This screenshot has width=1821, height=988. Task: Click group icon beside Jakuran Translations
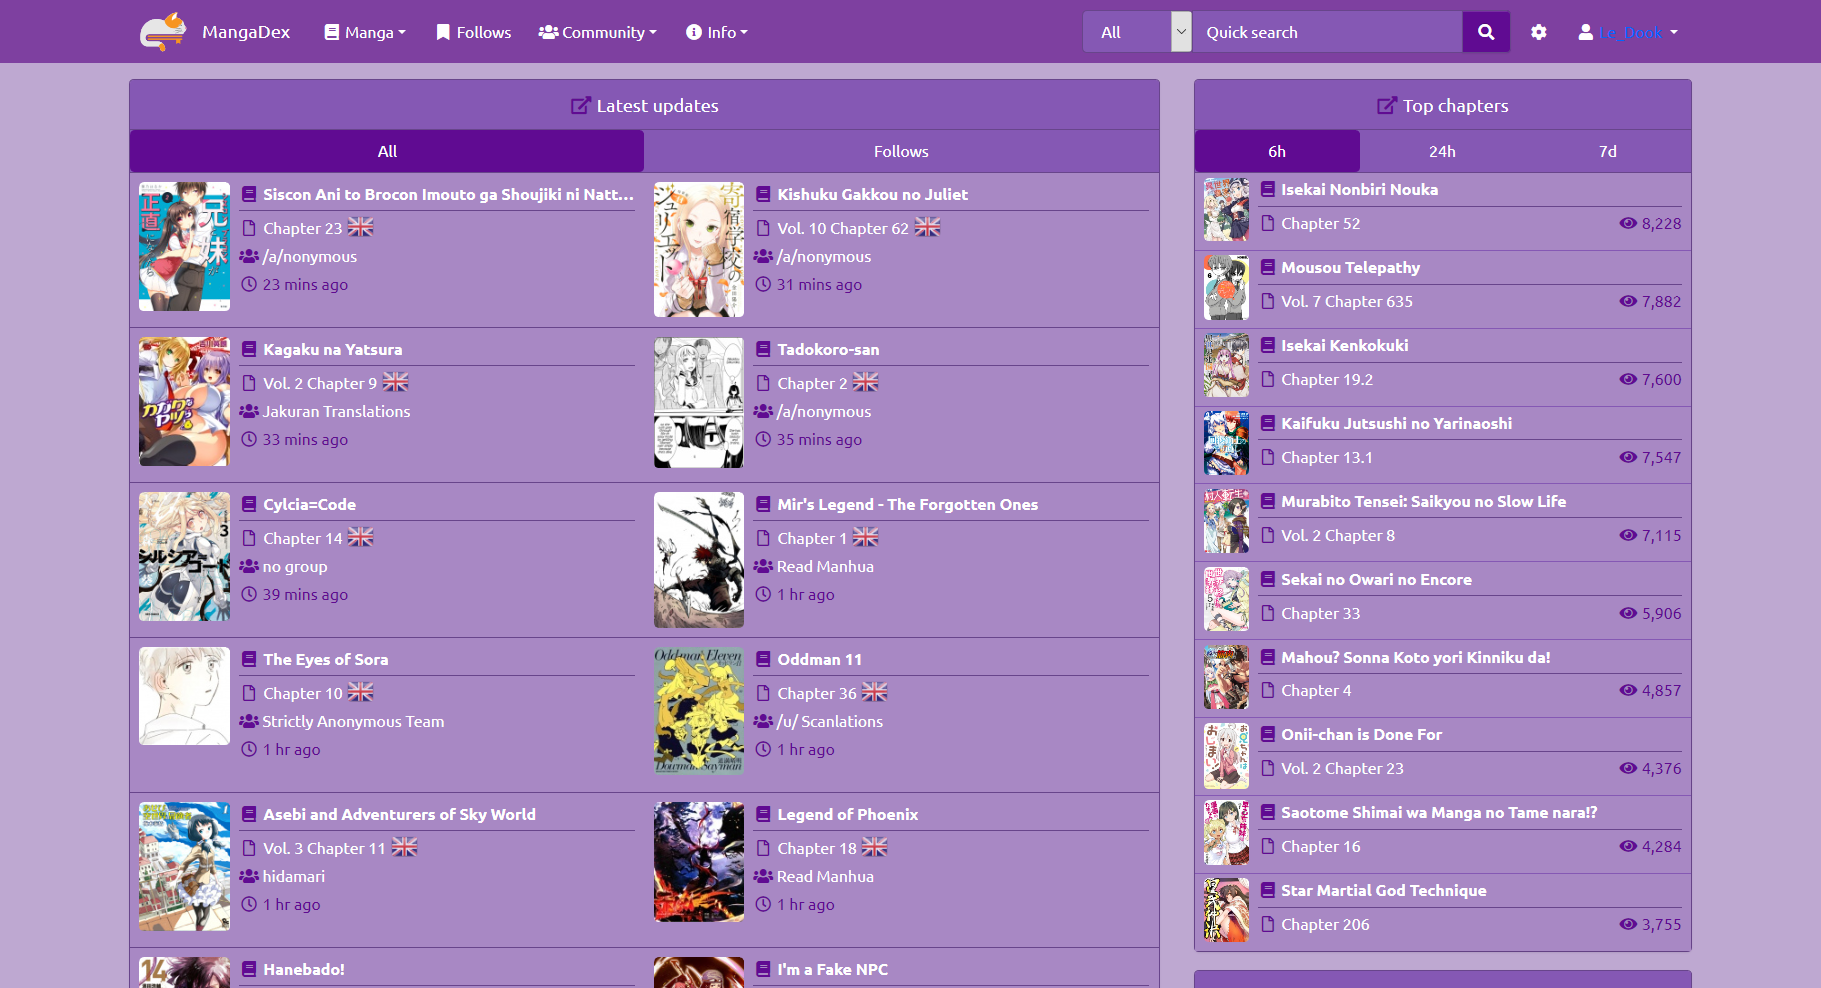(249, 411)
